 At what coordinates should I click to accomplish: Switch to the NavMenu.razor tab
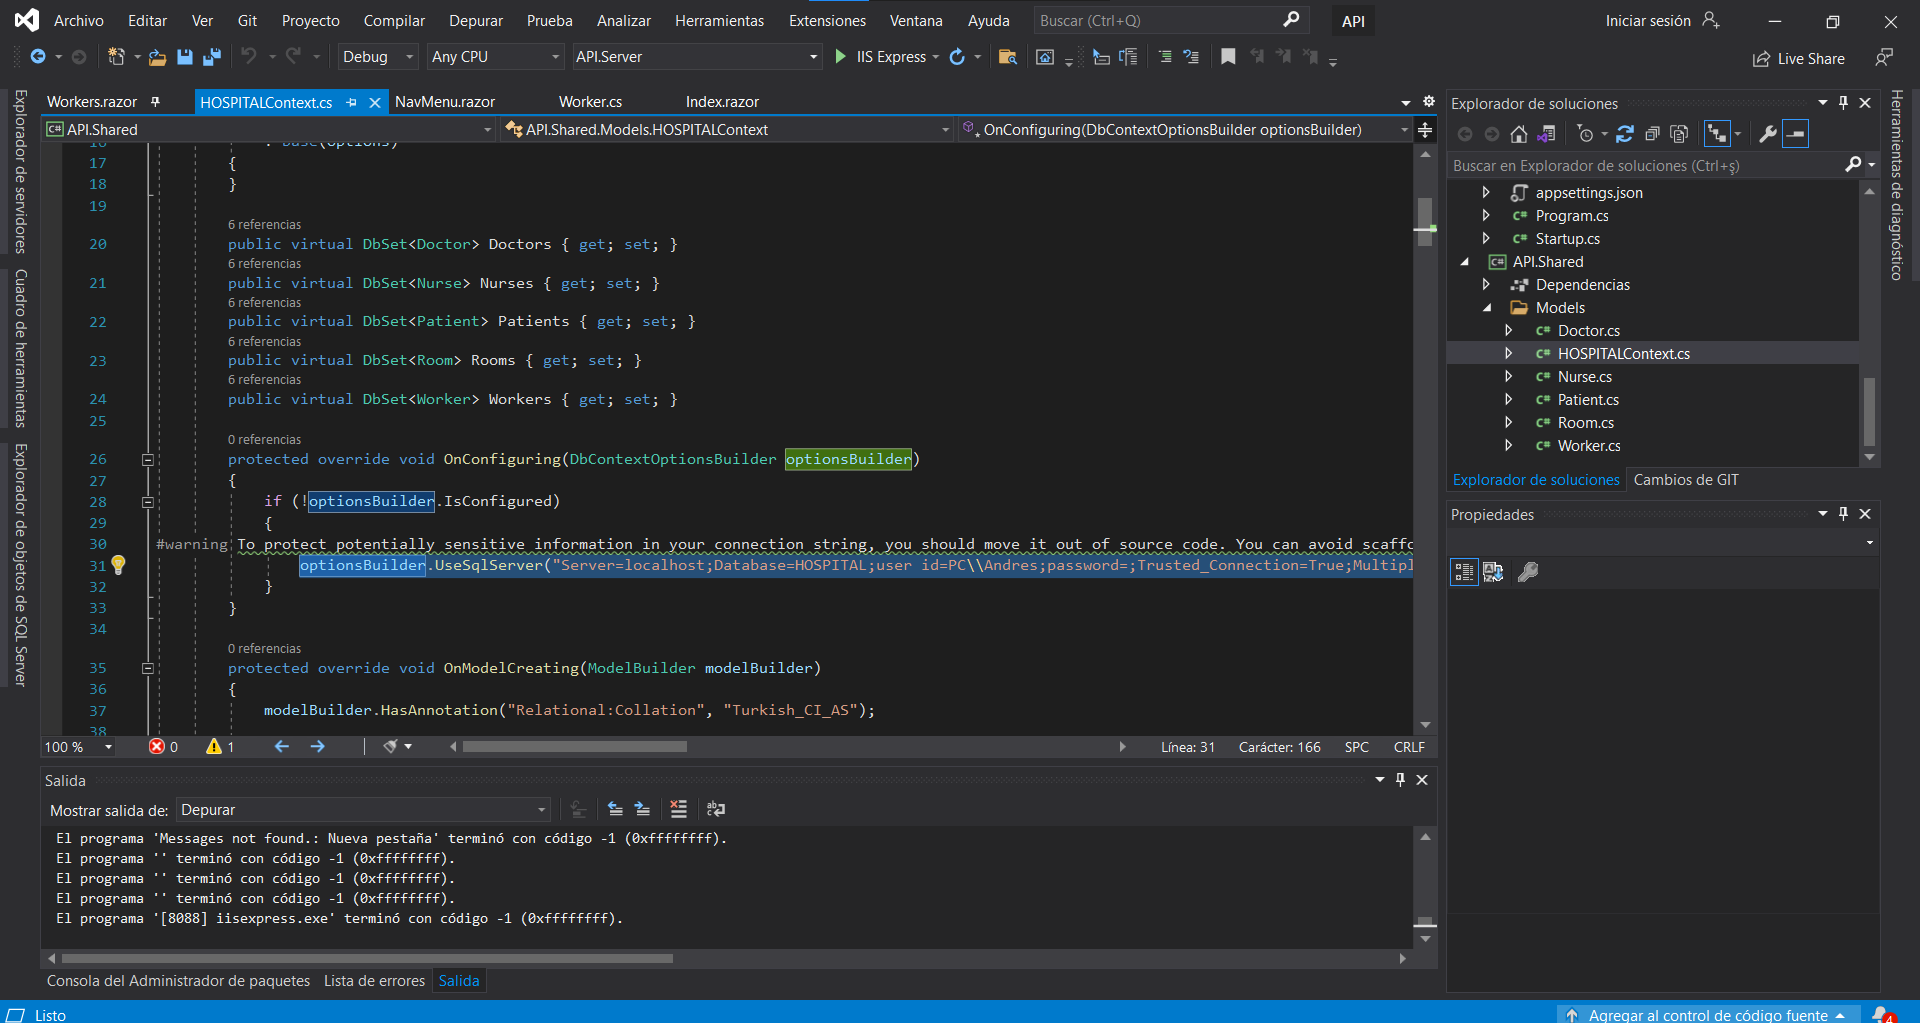pos(445,102)
